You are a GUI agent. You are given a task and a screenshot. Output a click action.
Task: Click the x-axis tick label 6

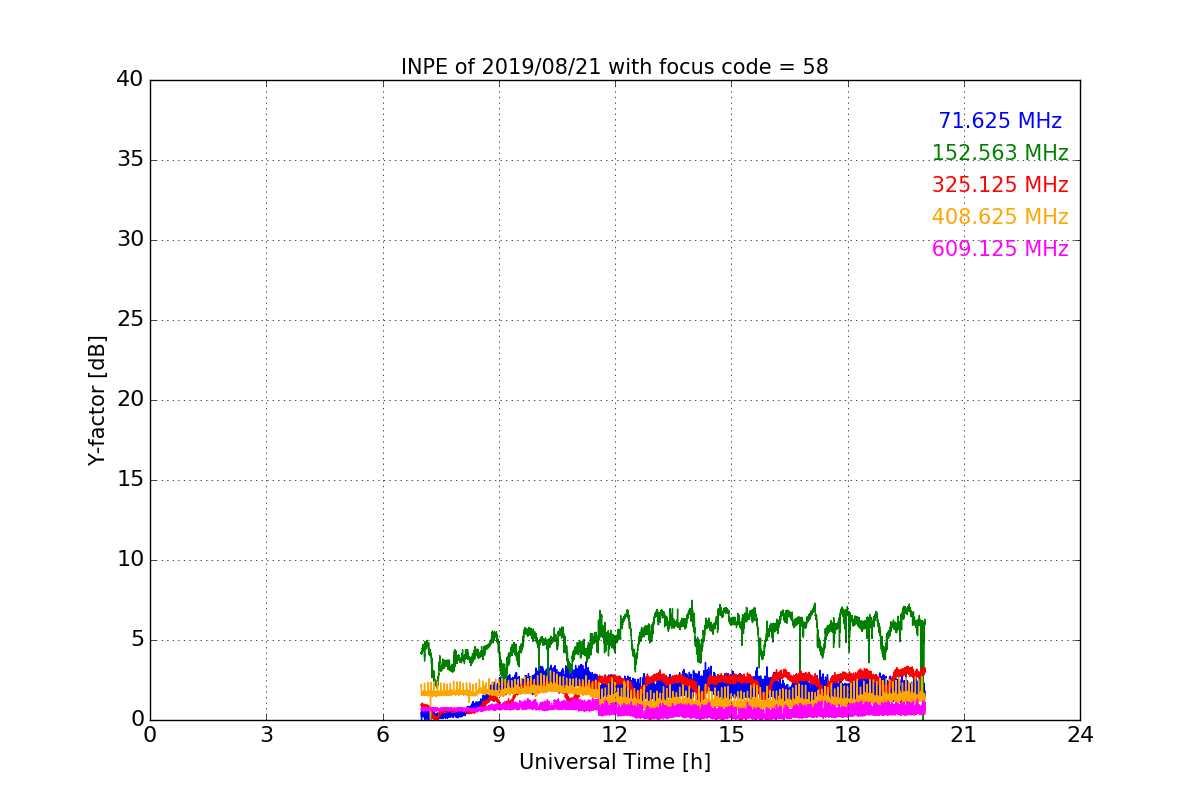[383, 734]
